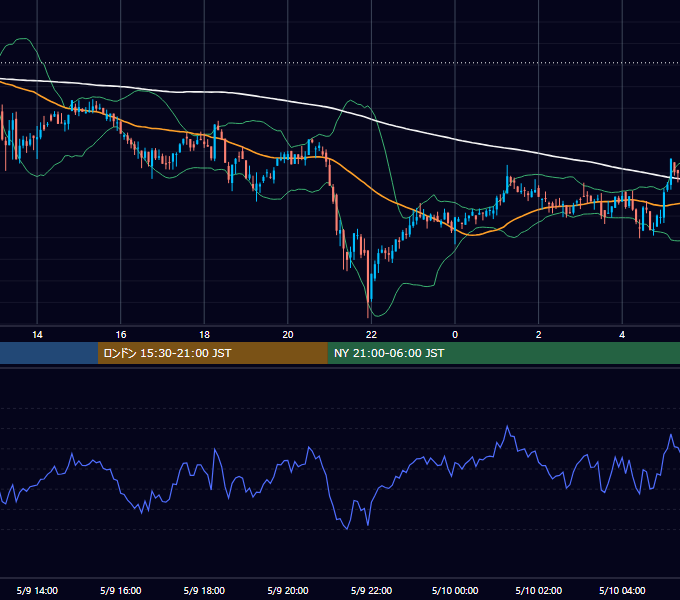Click the hour label 14 on price chart axis
The width and height of the screenshot is (680, 600).
pyautogui.click(x=37, y=335)
